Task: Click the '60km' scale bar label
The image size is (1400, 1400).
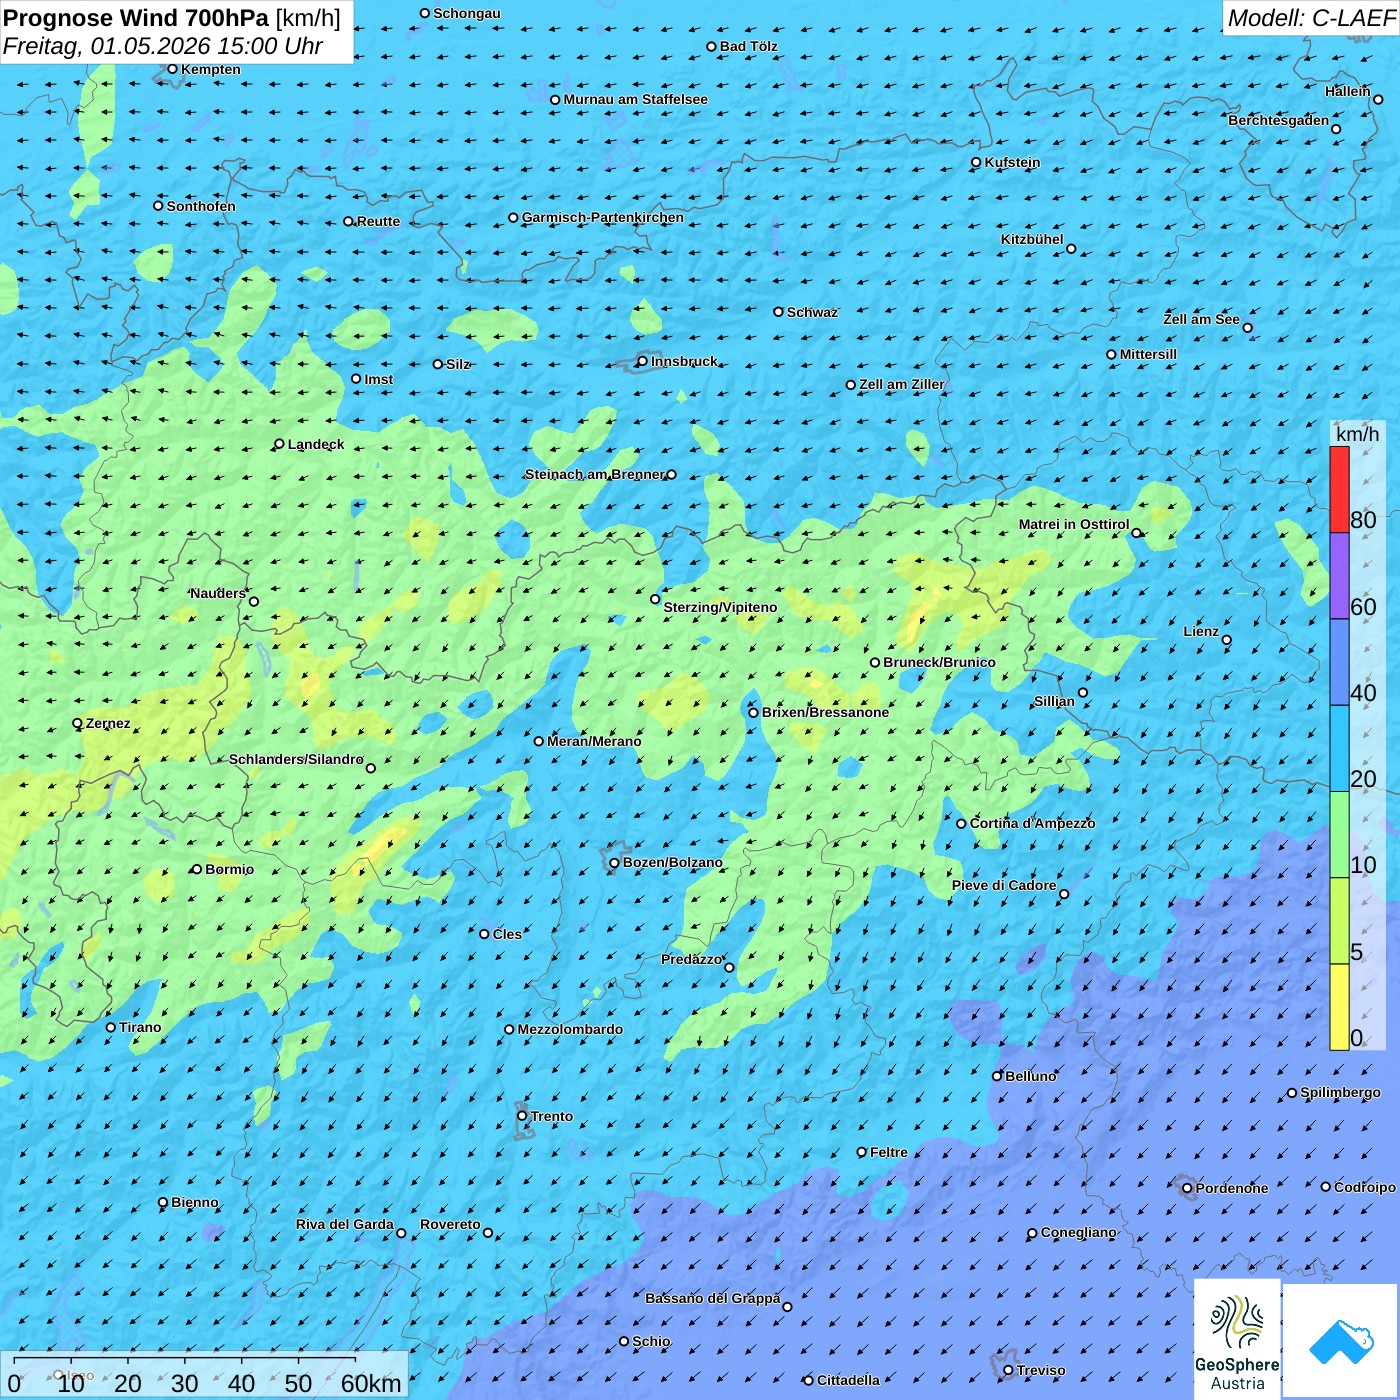Action: (371, 1384)
